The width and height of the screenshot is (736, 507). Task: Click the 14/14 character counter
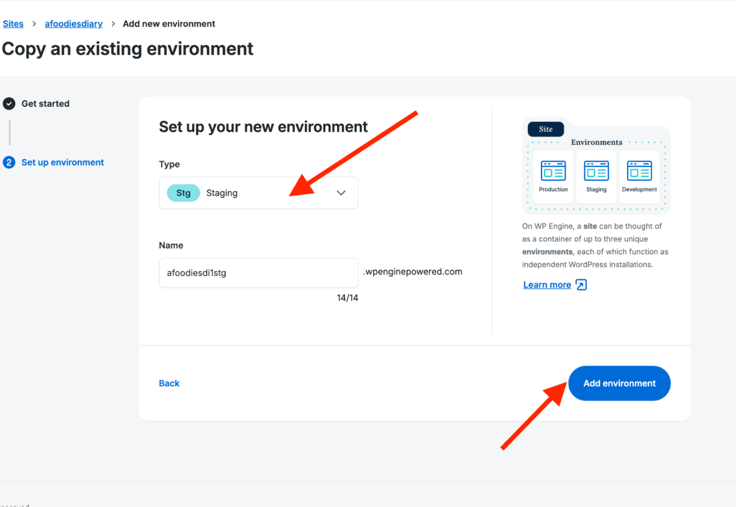(347, 298)
